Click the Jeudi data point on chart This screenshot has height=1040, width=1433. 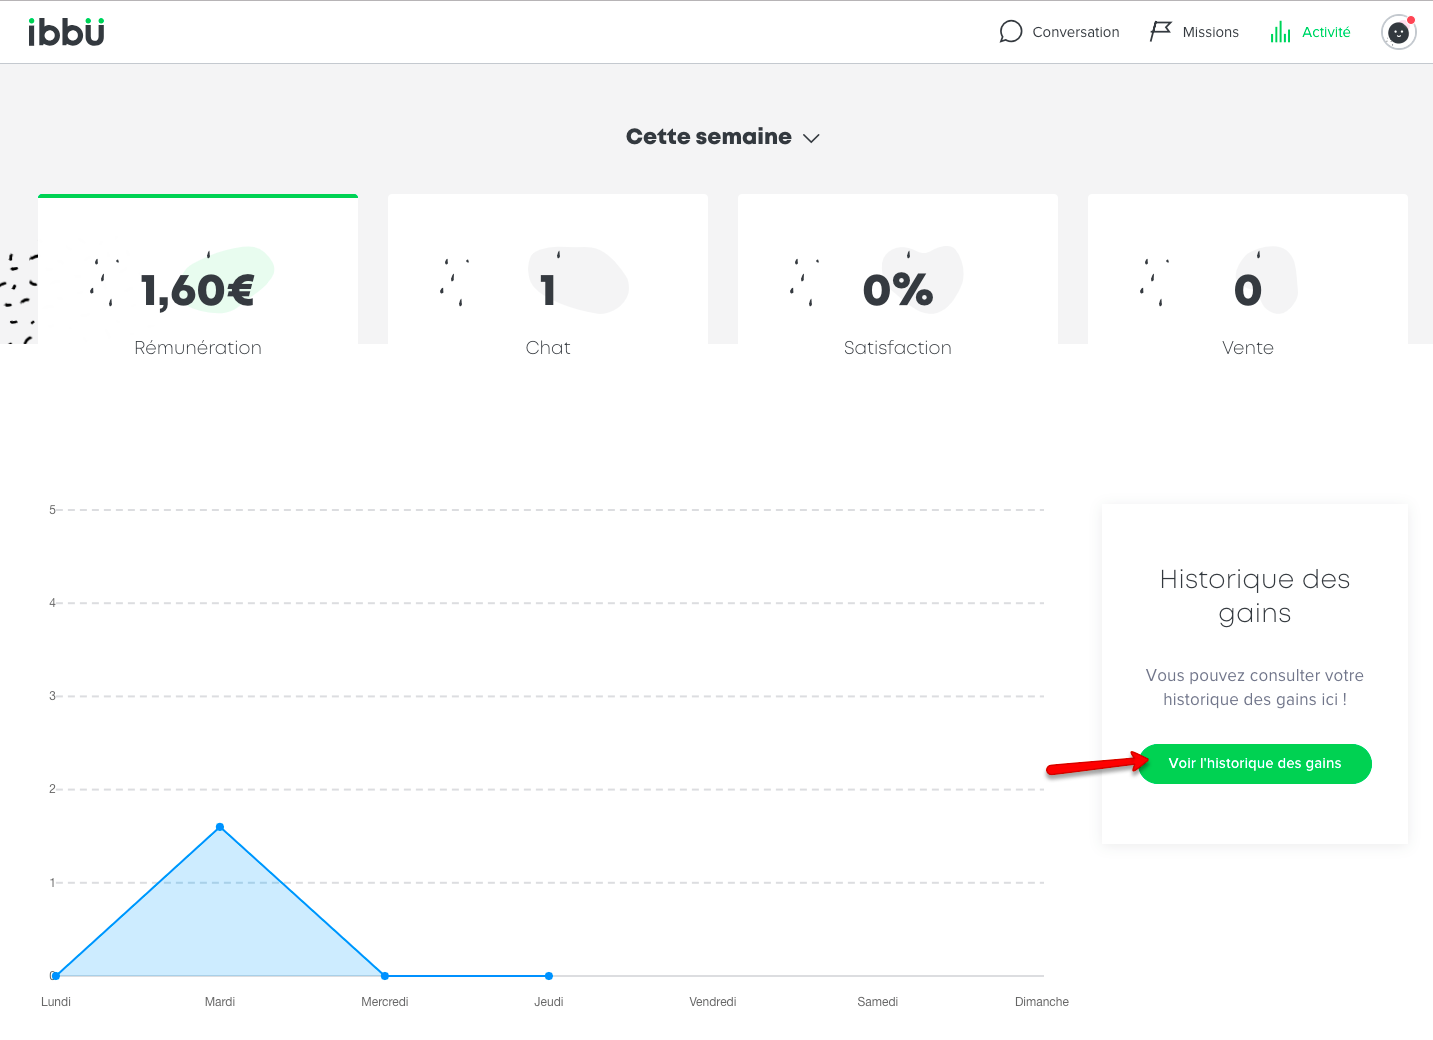549,975
